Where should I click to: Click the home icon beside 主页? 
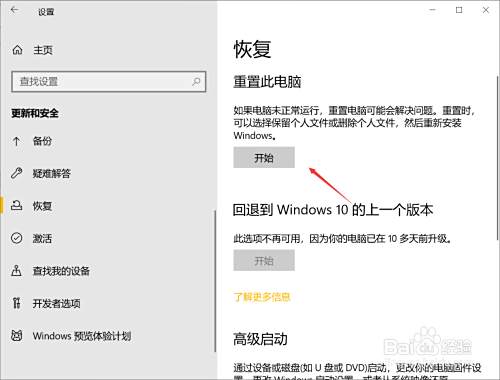[17, 50]
